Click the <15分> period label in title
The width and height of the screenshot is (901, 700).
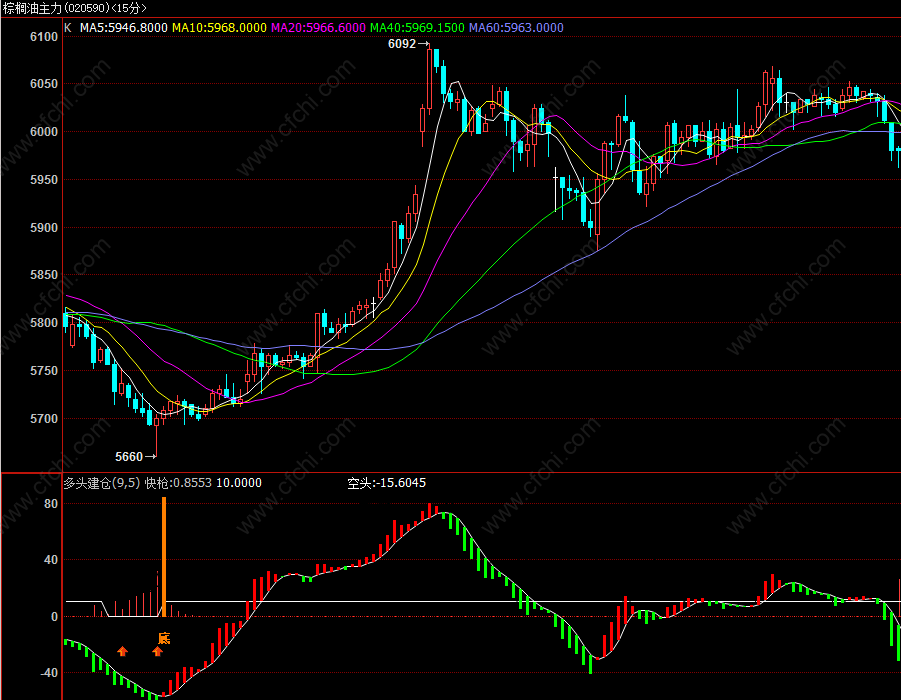(x=128, y=8)
